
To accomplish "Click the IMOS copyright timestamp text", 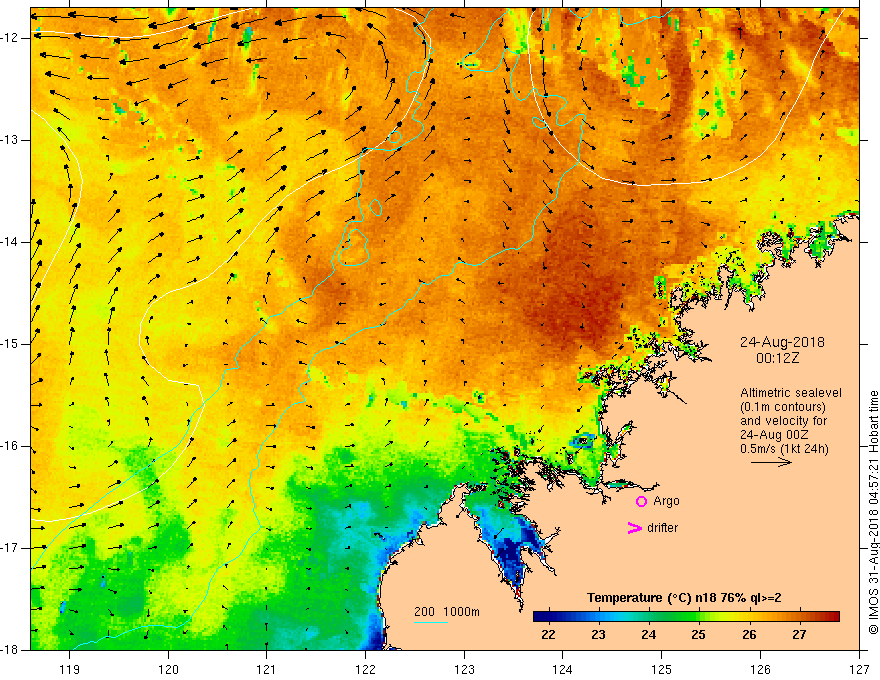I will [873, 513].
